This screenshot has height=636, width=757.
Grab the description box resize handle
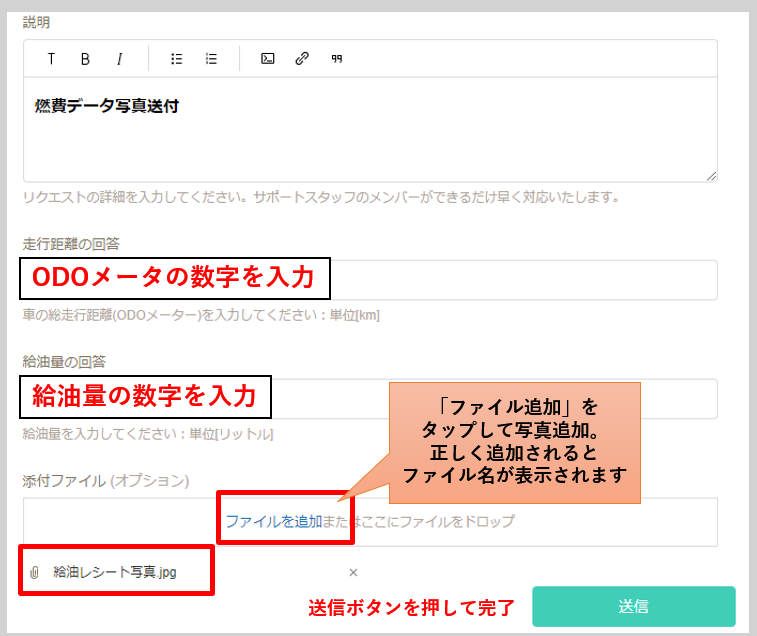712,176
